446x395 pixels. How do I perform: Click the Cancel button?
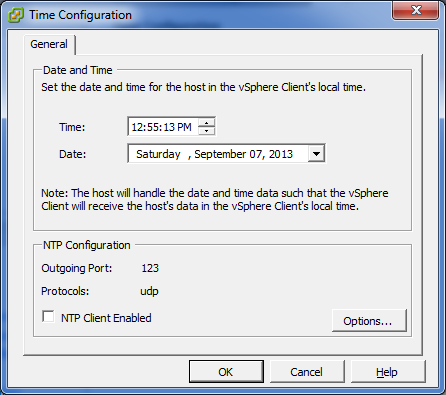click(x=307, y=372)
